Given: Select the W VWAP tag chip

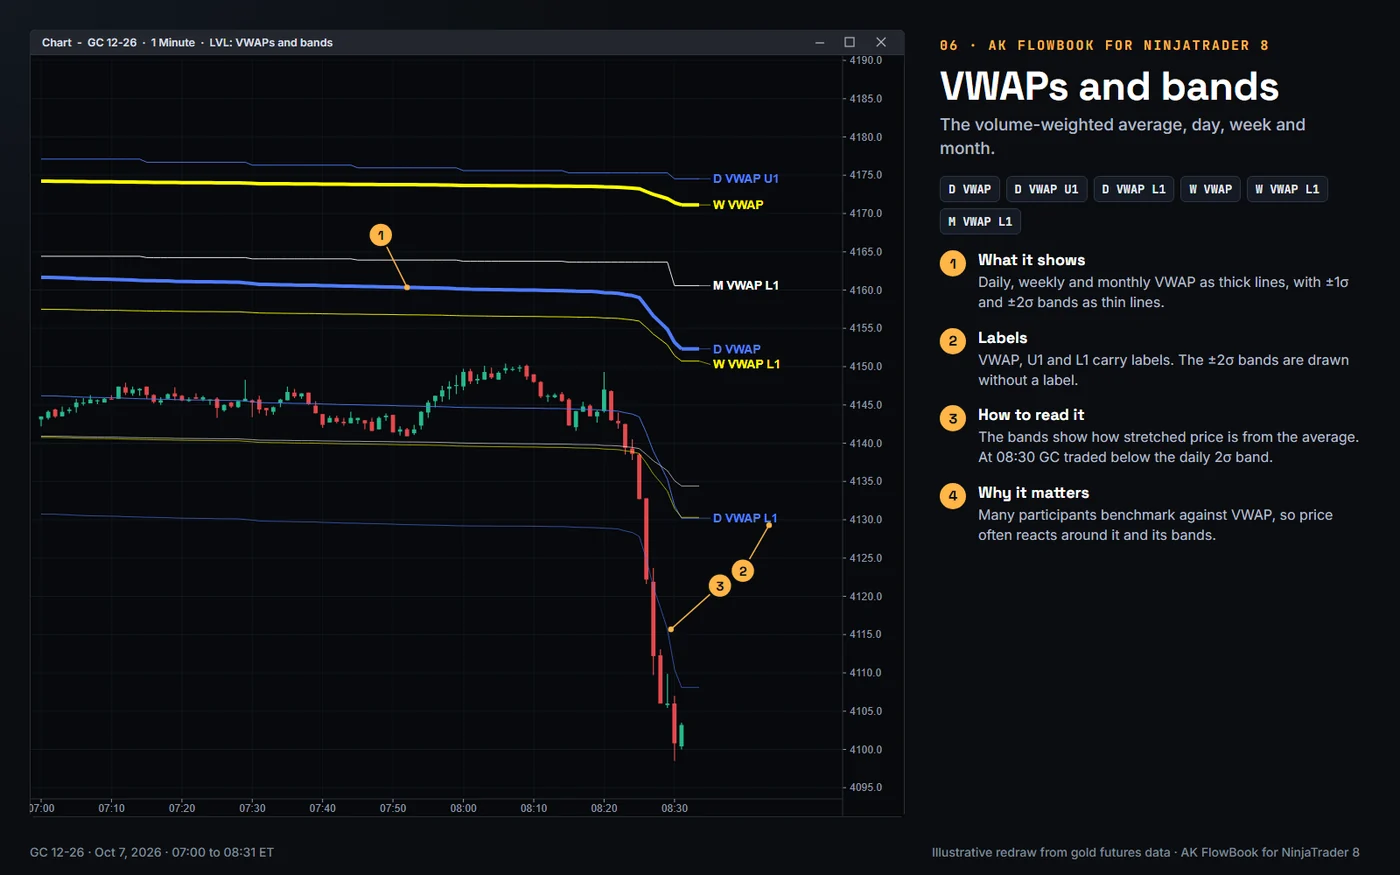Looking at the screenshot, I should tap(1211, 189).
